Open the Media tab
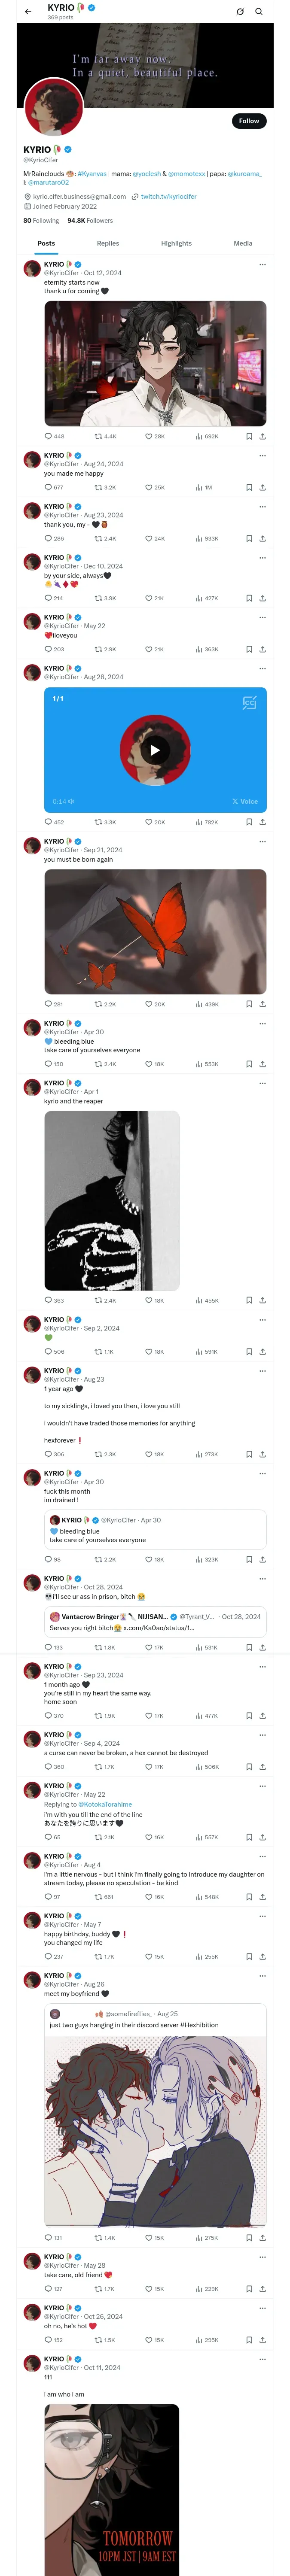290x2576 pixels. (243, 243)
